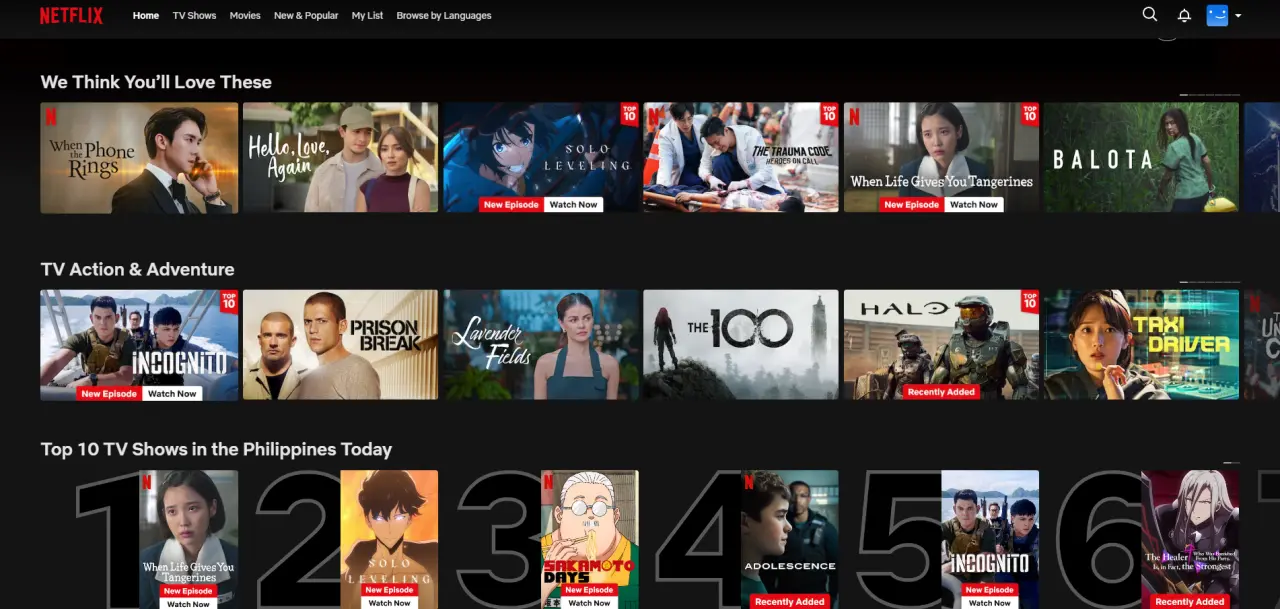This screenshot has width=1280, height=609.
Task: Open the notifications bell
Action: pos(1184,15)
